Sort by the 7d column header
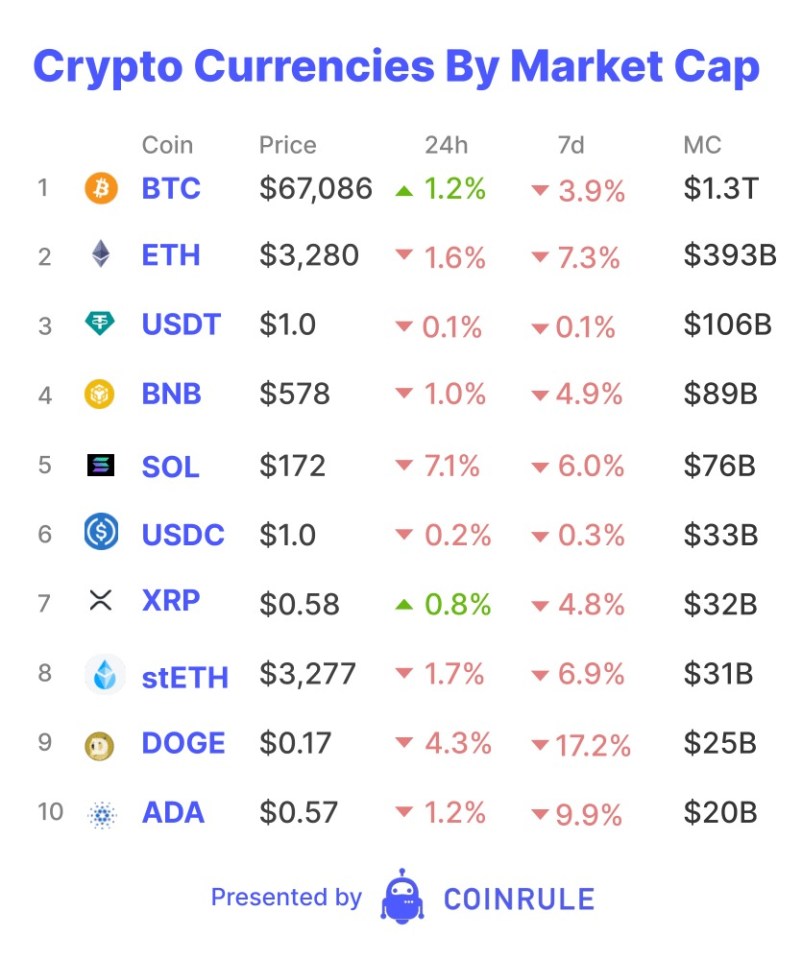Screen dimensions: 802x960 click(571, 145)
